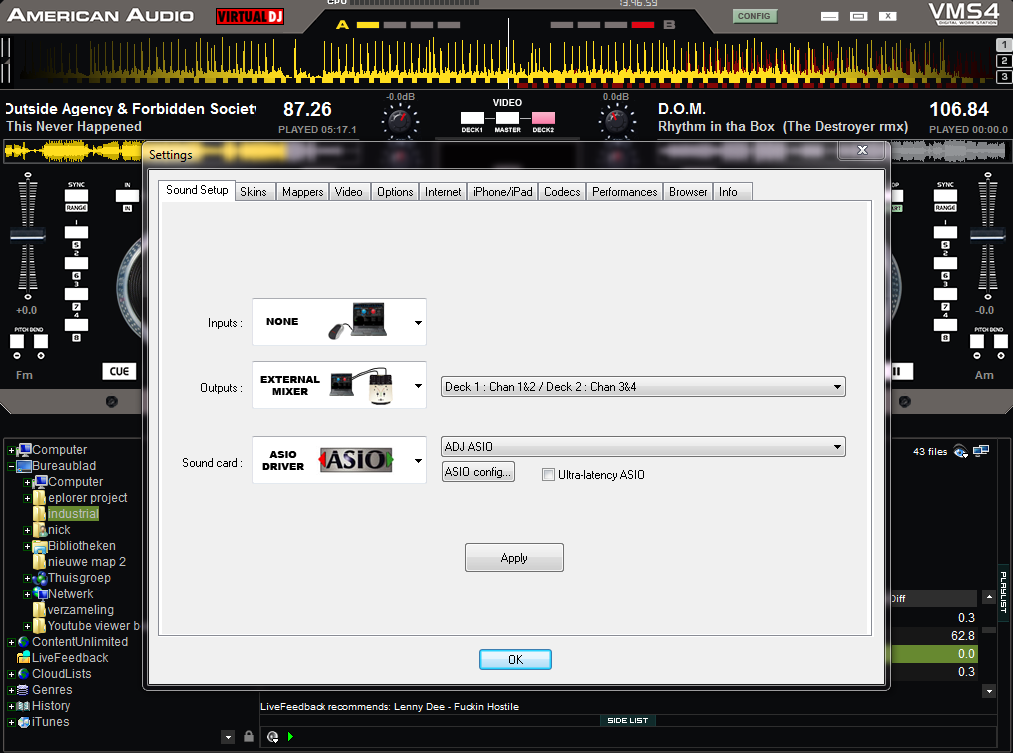Click right deck pitch bend plus button
The height and width of the screenshot is (753, 1013).
click(x=1001, y=342)
